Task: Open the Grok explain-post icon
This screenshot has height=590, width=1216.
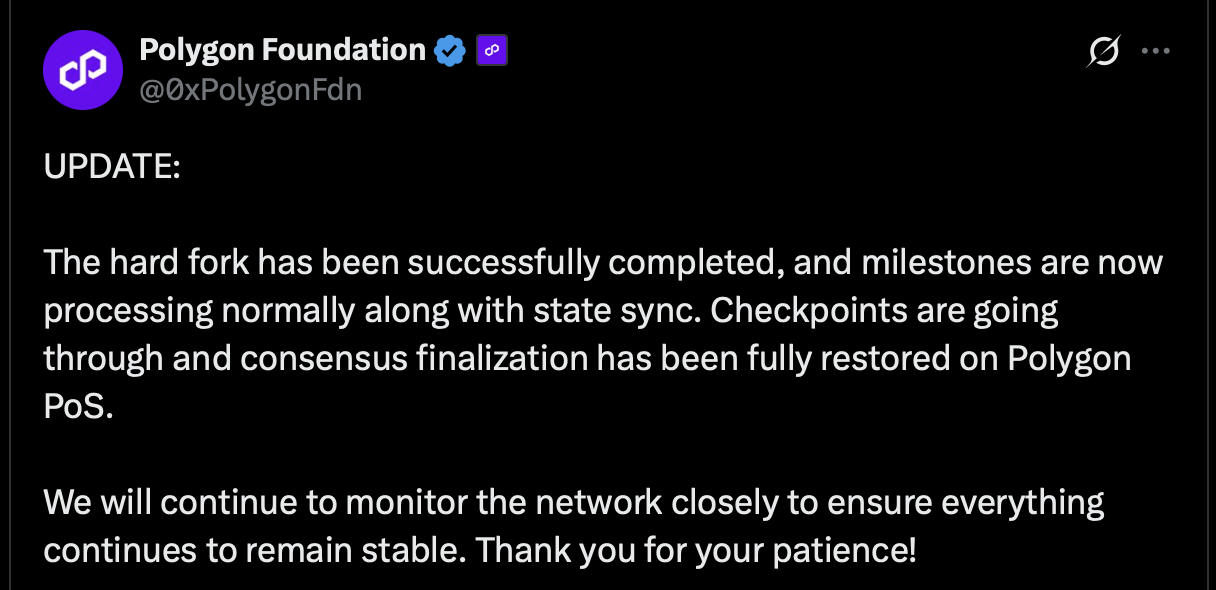Action: tap(1103, 51)
